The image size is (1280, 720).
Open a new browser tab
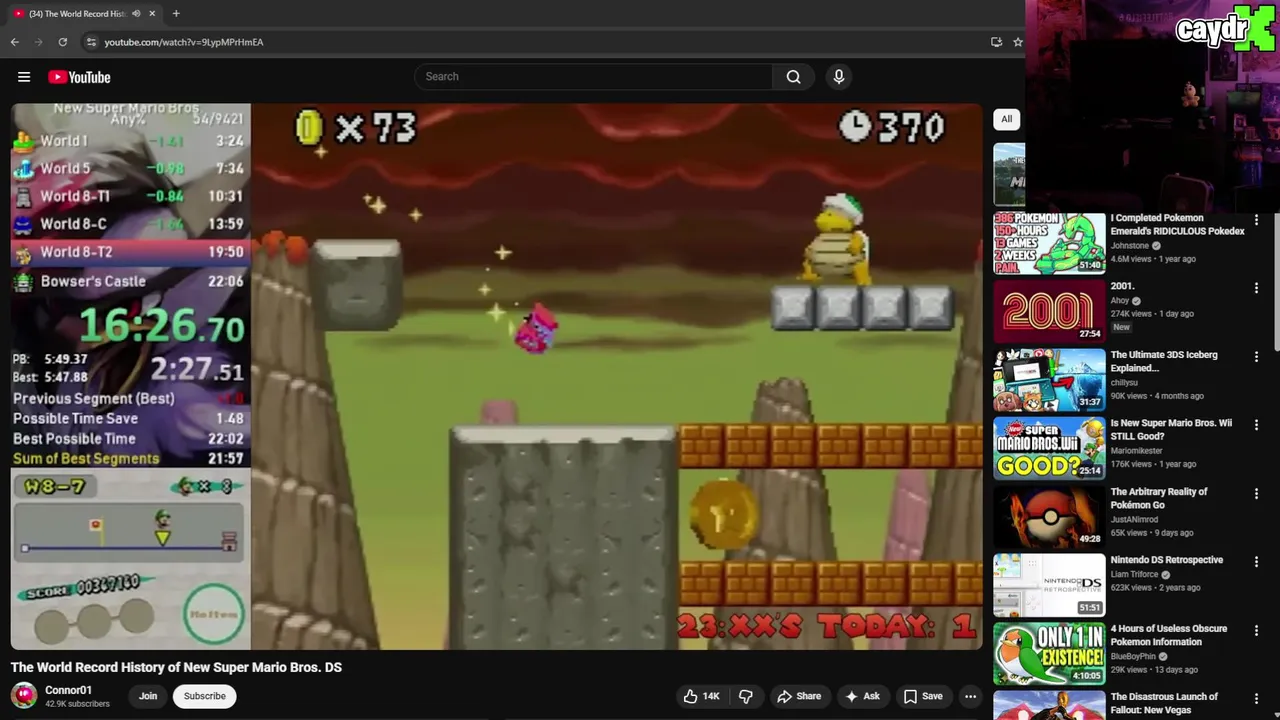coord(176,14)
